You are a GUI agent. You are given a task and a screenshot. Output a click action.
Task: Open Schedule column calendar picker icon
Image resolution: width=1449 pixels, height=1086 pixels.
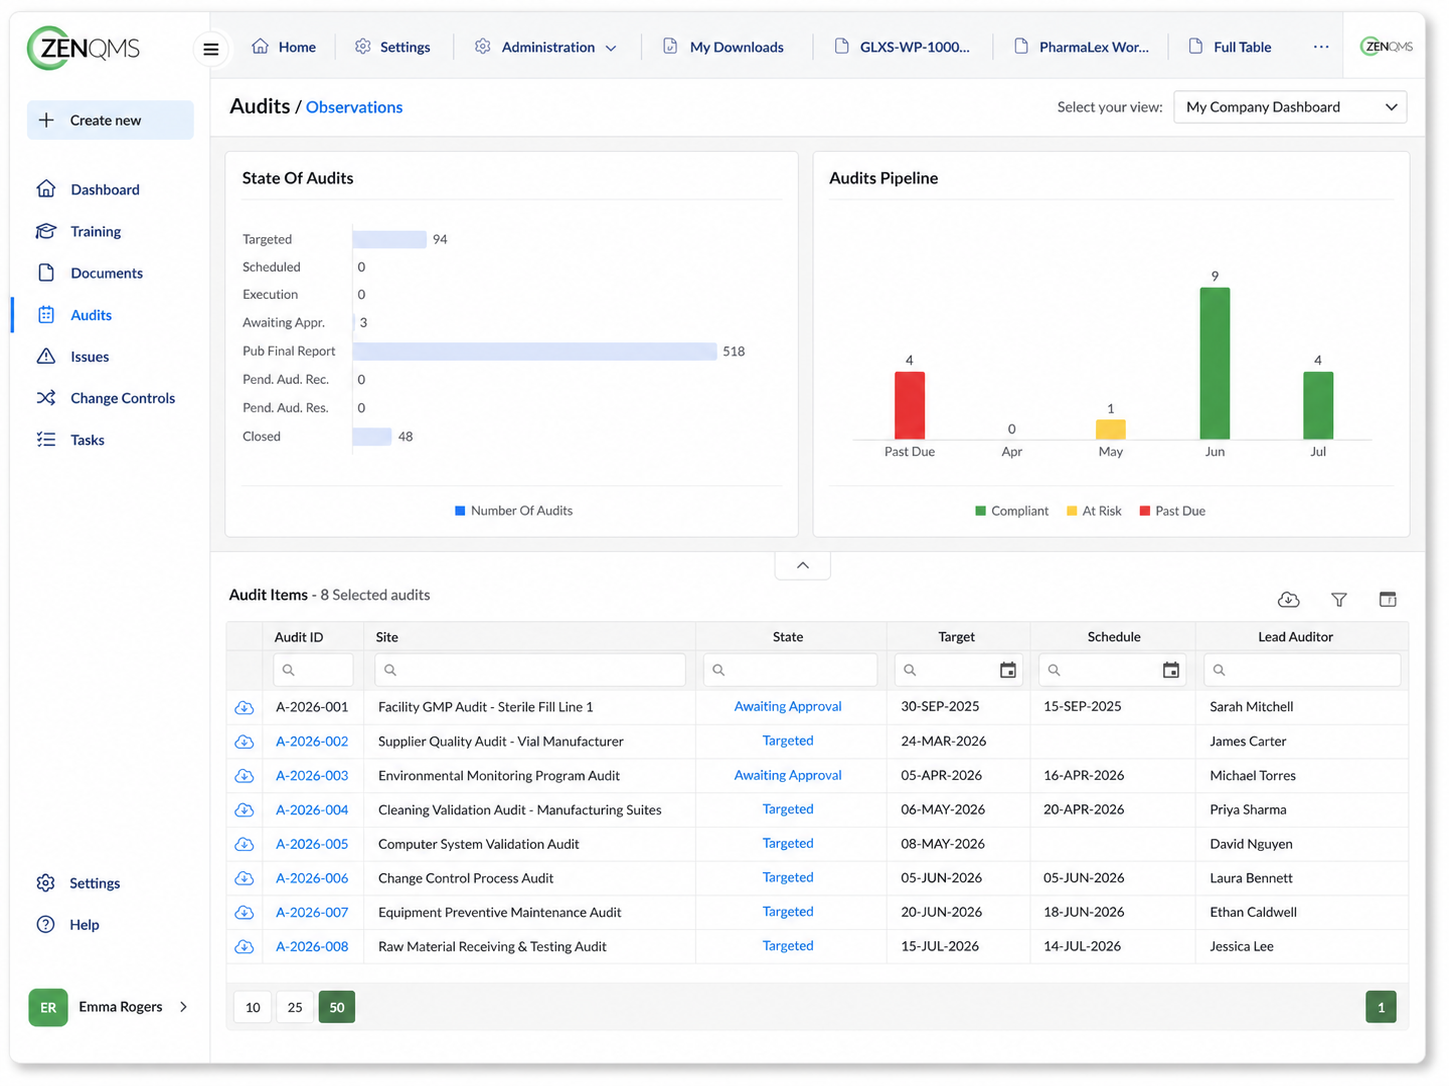(1171, 670)
